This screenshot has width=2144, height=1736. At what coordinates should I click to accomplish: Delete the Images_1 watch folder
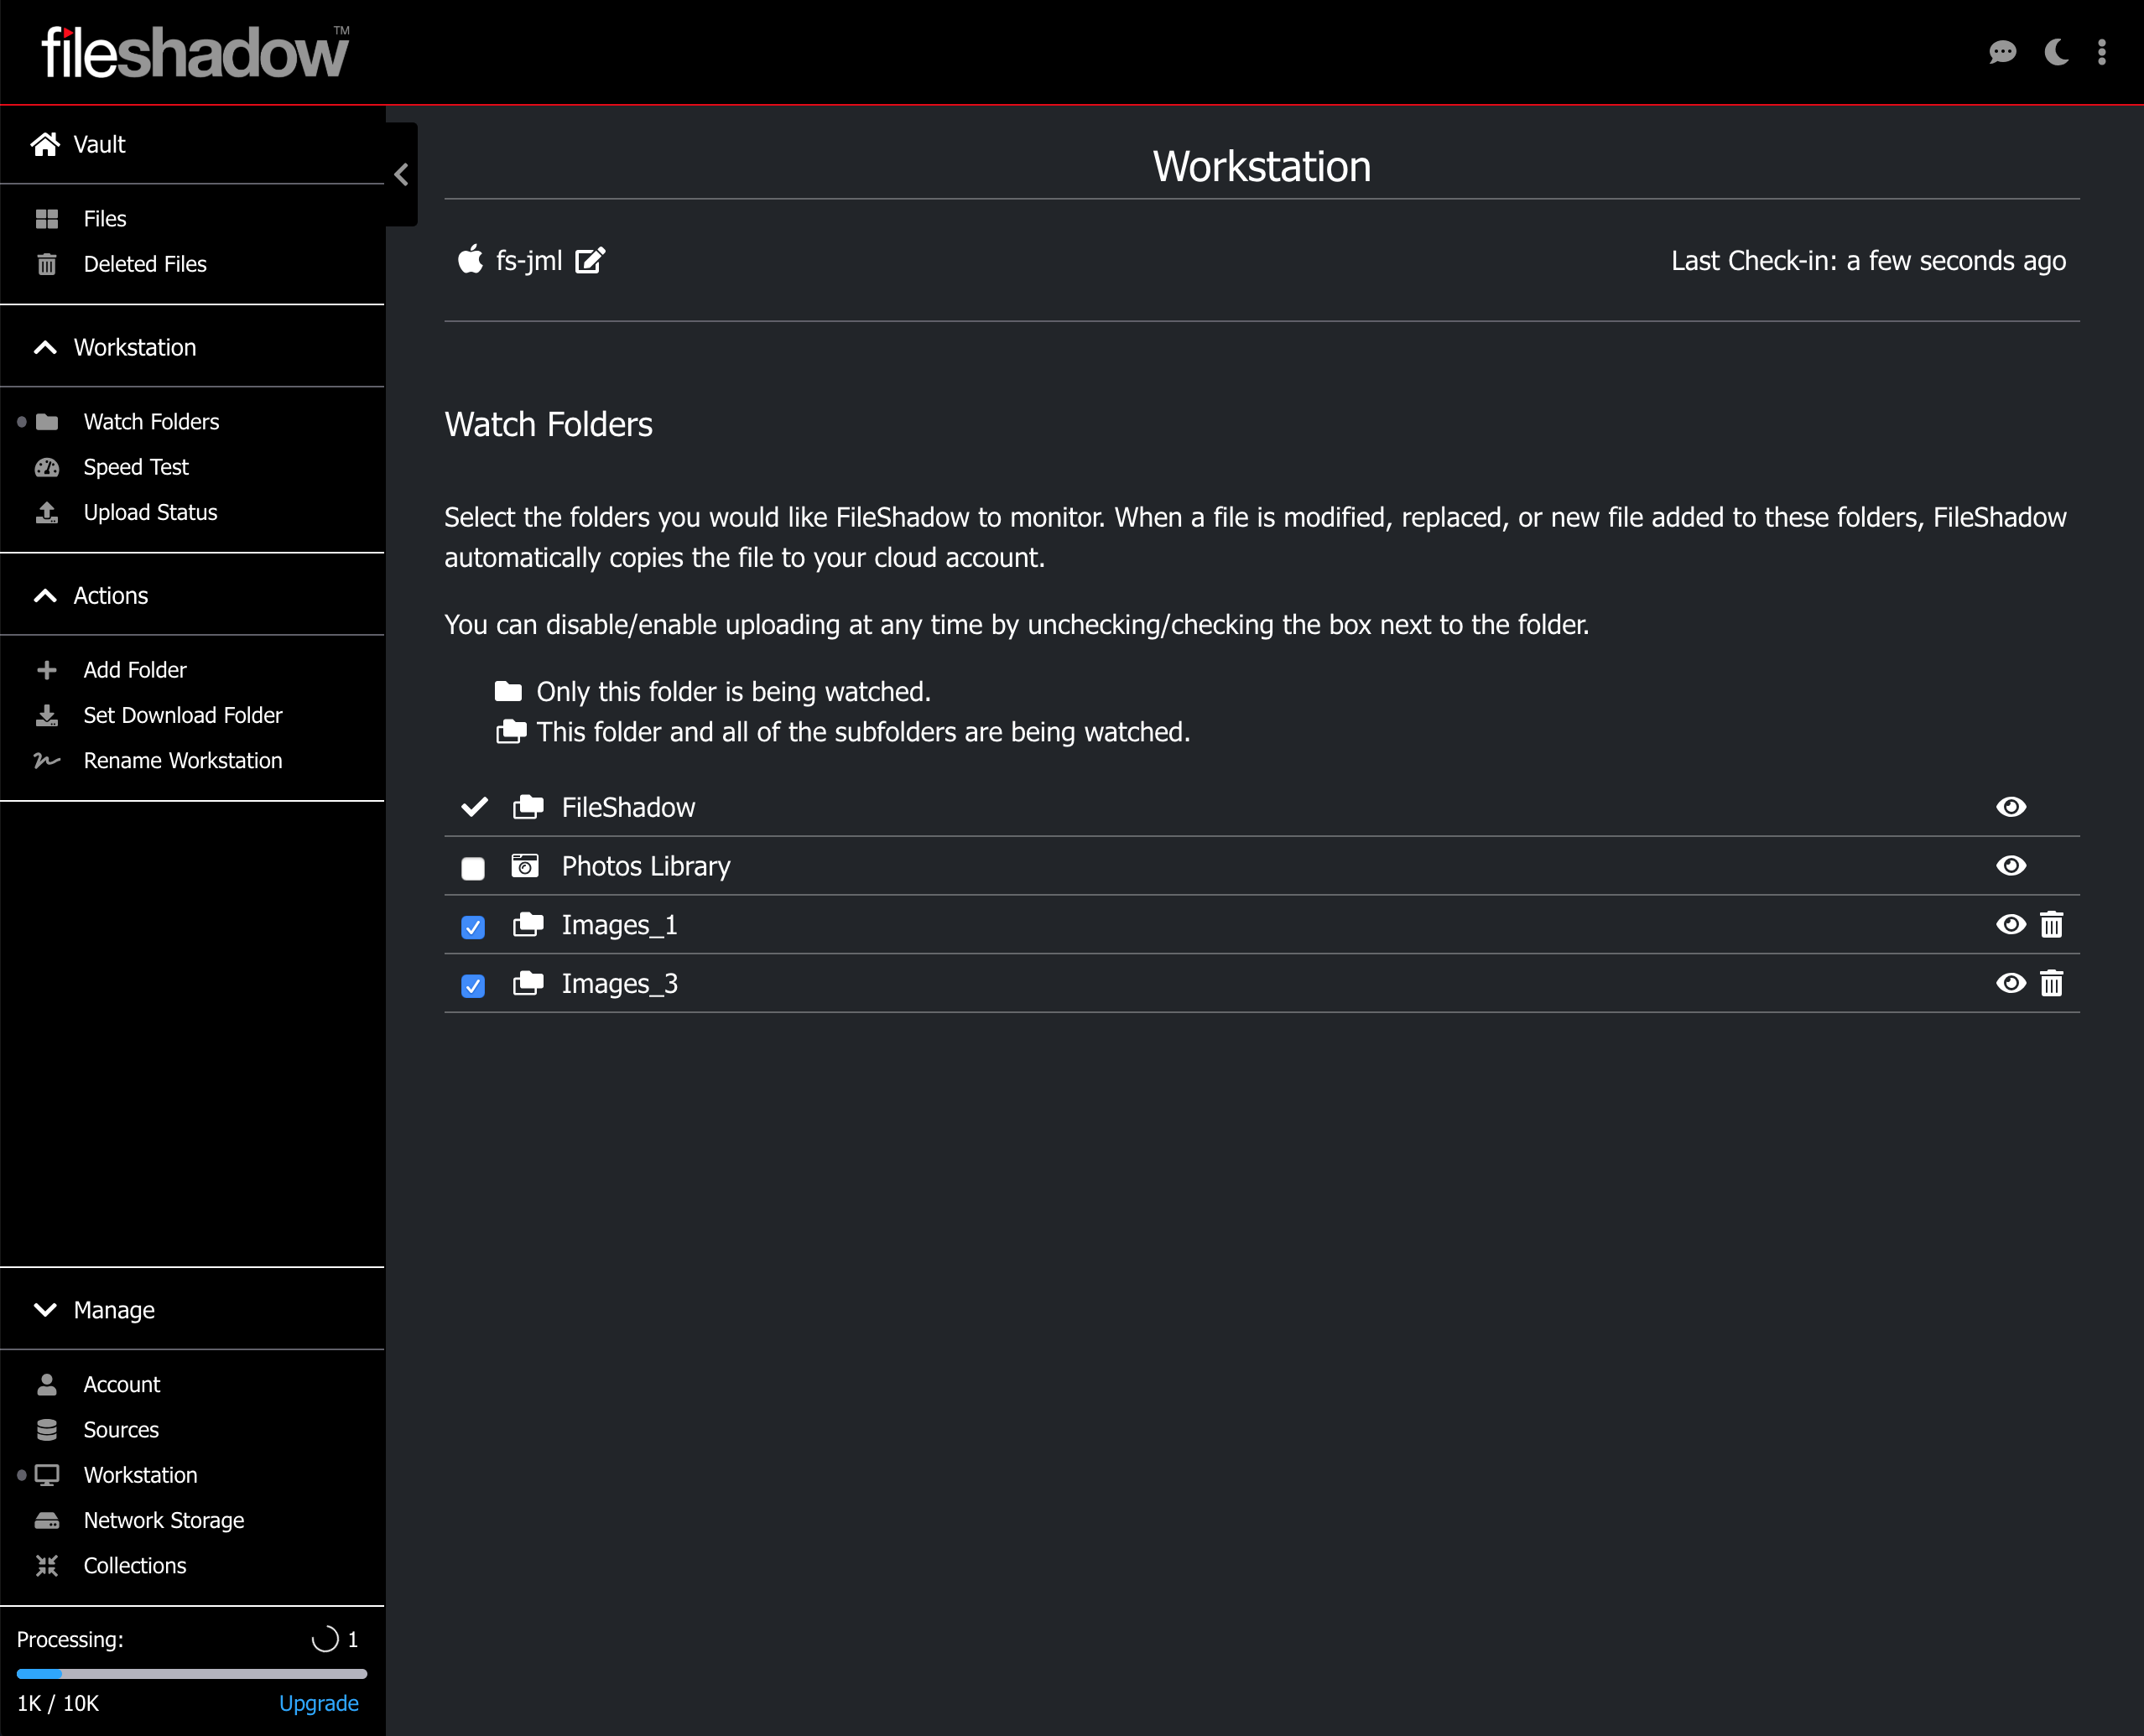pos(2051,925)
